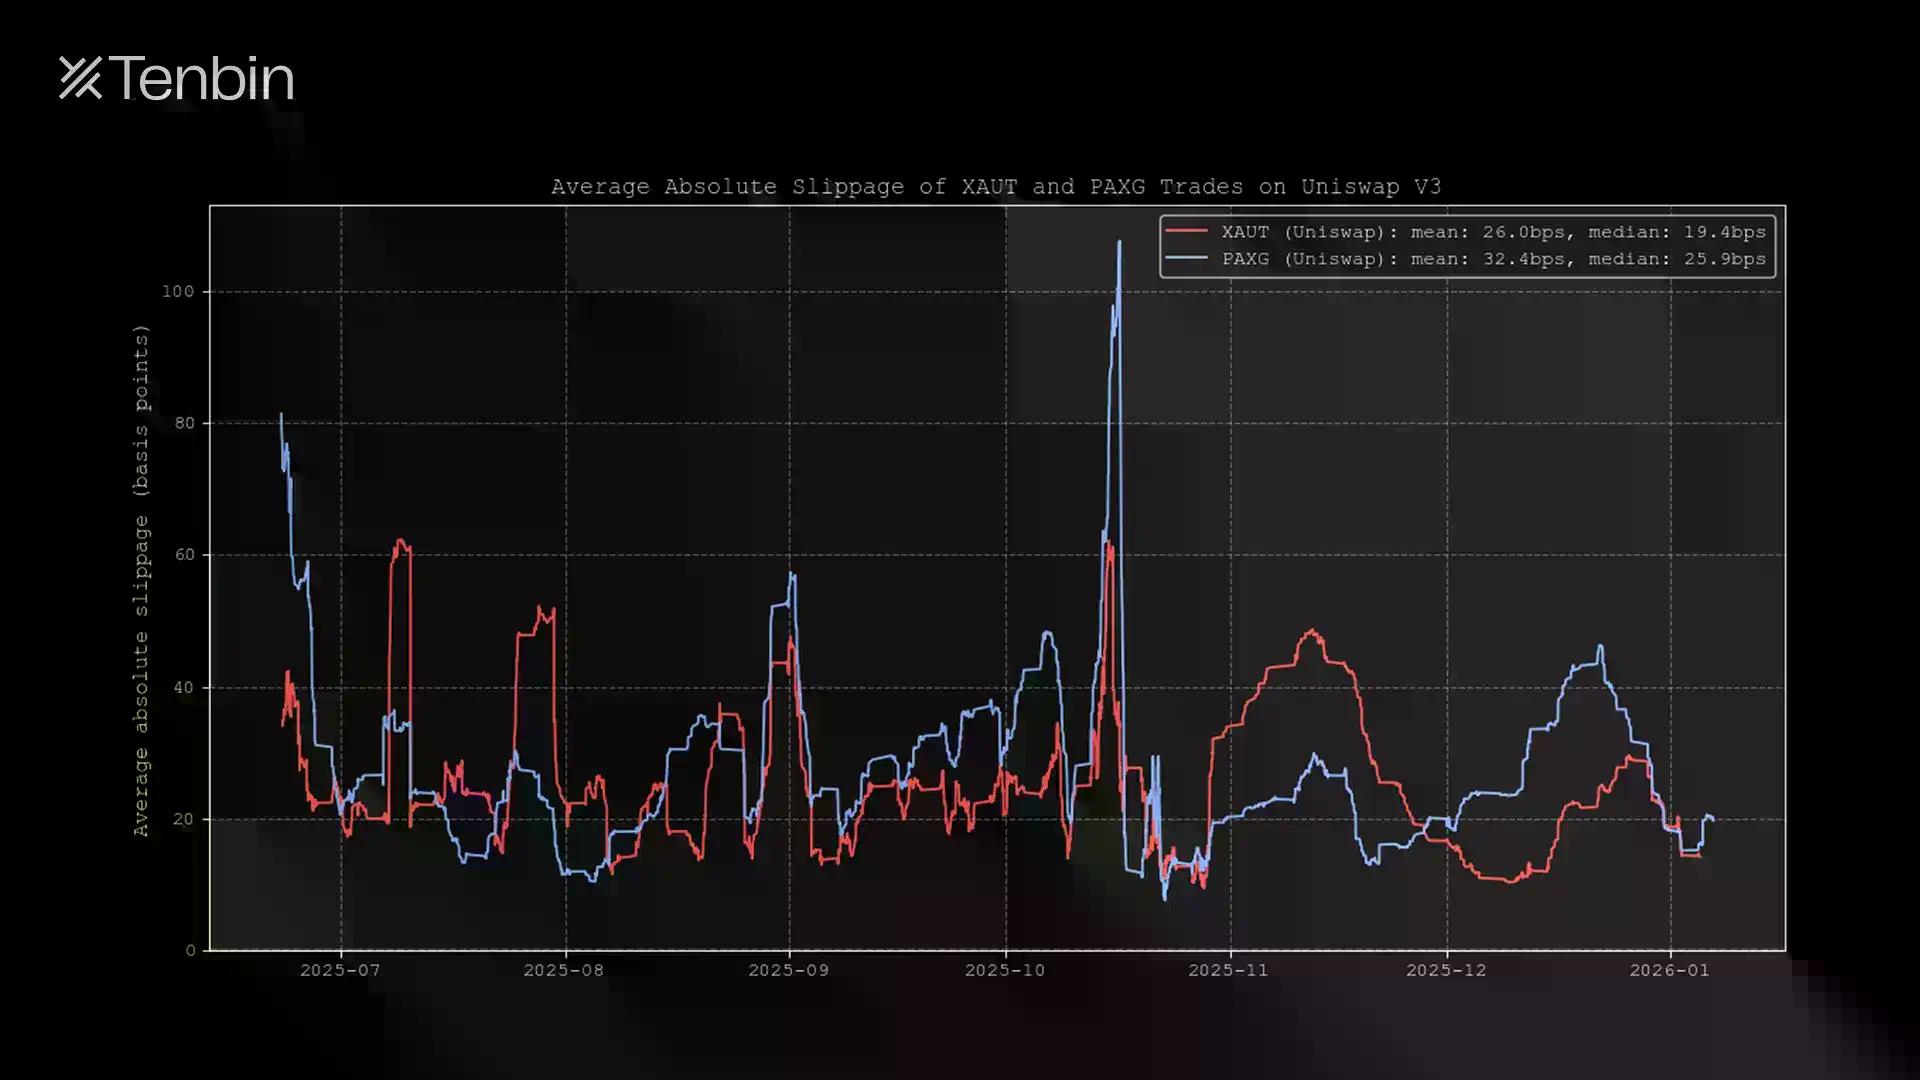Image resolution: width=1920 pixels, height=1080 pixels.
Task: Click the chart title about Average Absolute Slippage
Action: coord(995,187)
